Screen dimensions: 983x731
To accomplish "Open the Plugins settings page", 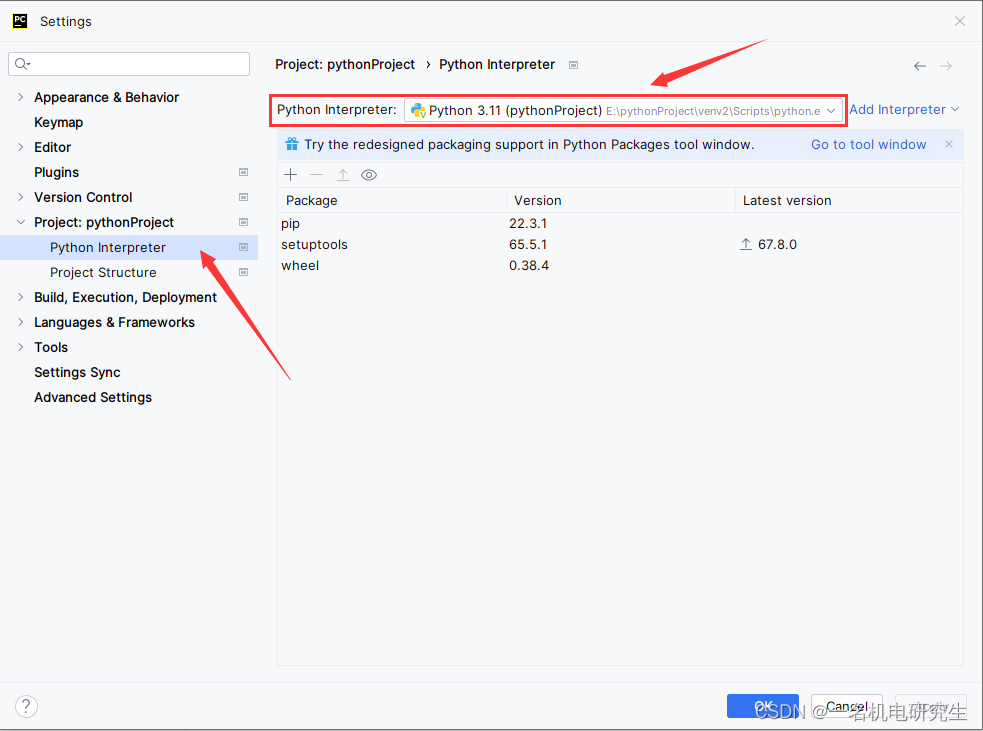I will (x=56, y=172).
